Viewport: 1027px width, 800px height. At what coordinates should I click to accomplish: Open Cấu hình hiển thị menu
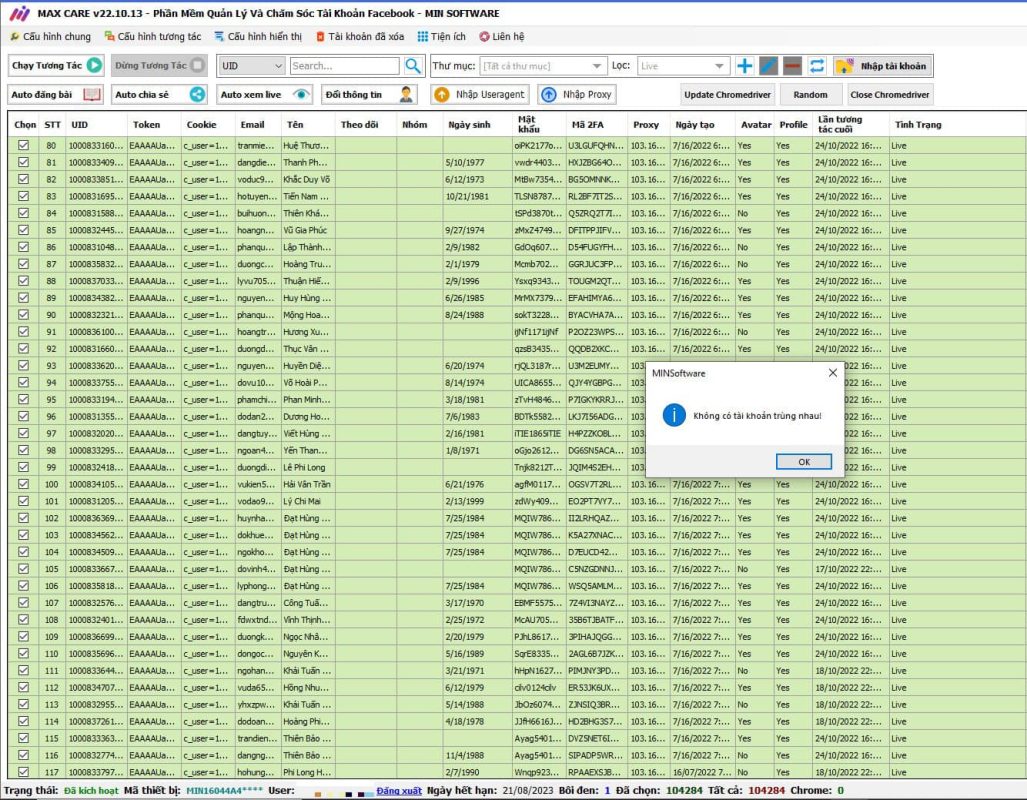258,37
